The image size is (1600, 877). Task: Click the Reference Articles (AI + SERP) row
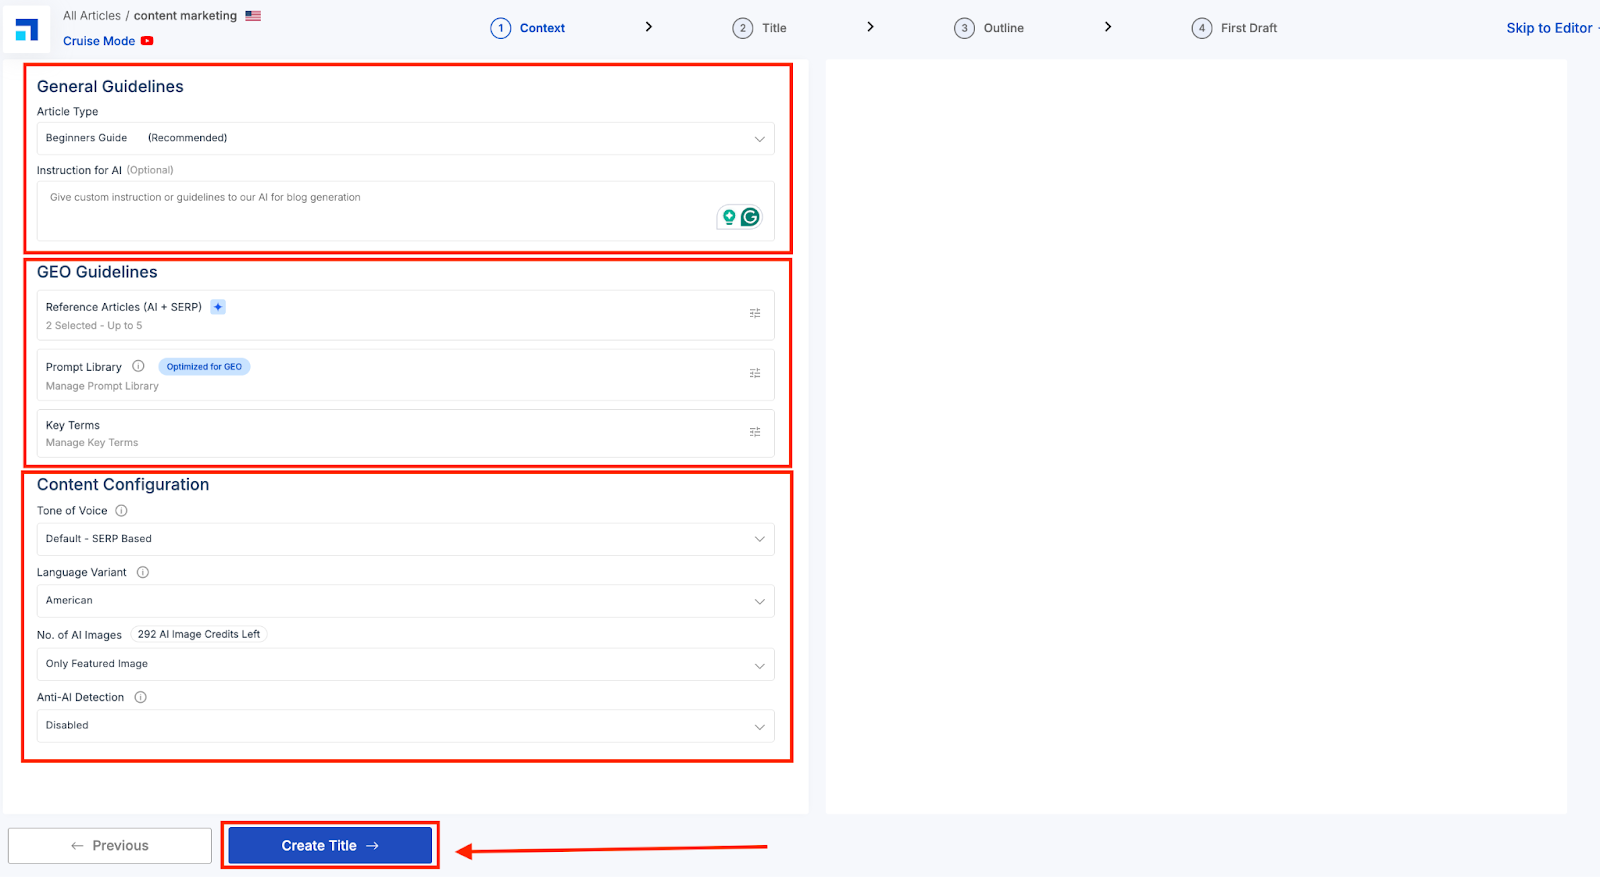click(406, 315)
